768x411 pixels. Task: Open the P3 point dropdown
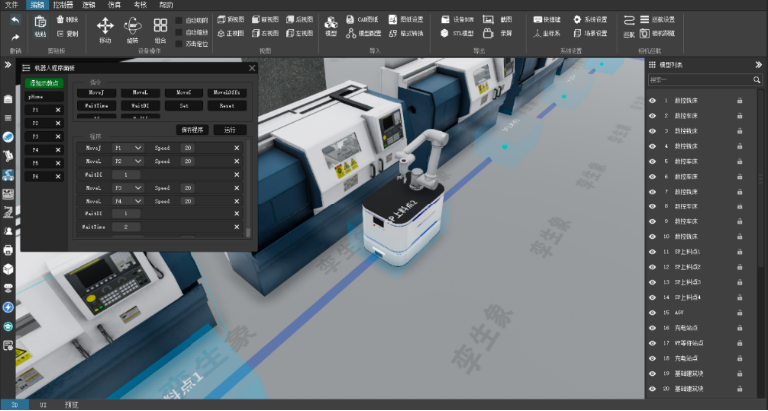click(128, 188)
